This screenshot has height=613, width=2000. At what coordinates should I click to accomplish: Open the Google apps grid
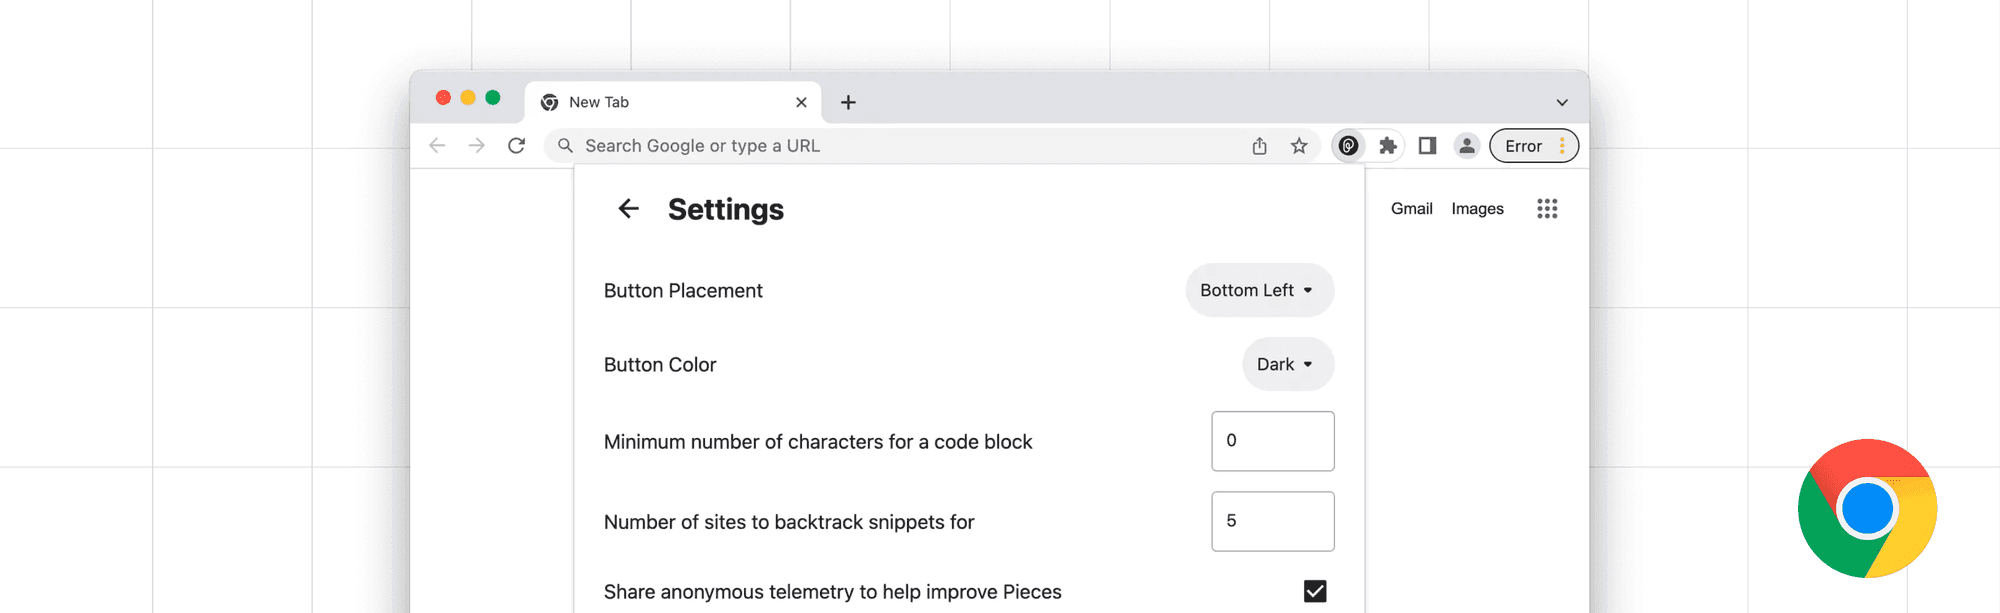(1547, 208)
